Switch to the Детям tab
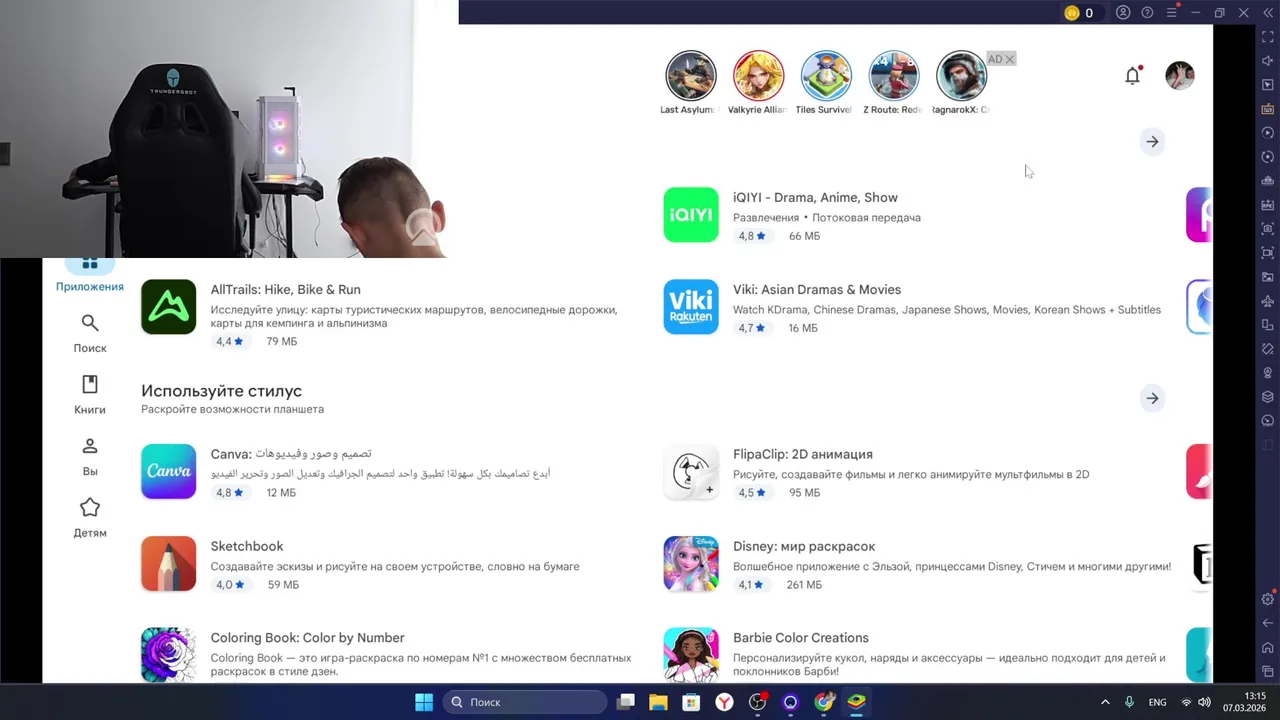 90,518
